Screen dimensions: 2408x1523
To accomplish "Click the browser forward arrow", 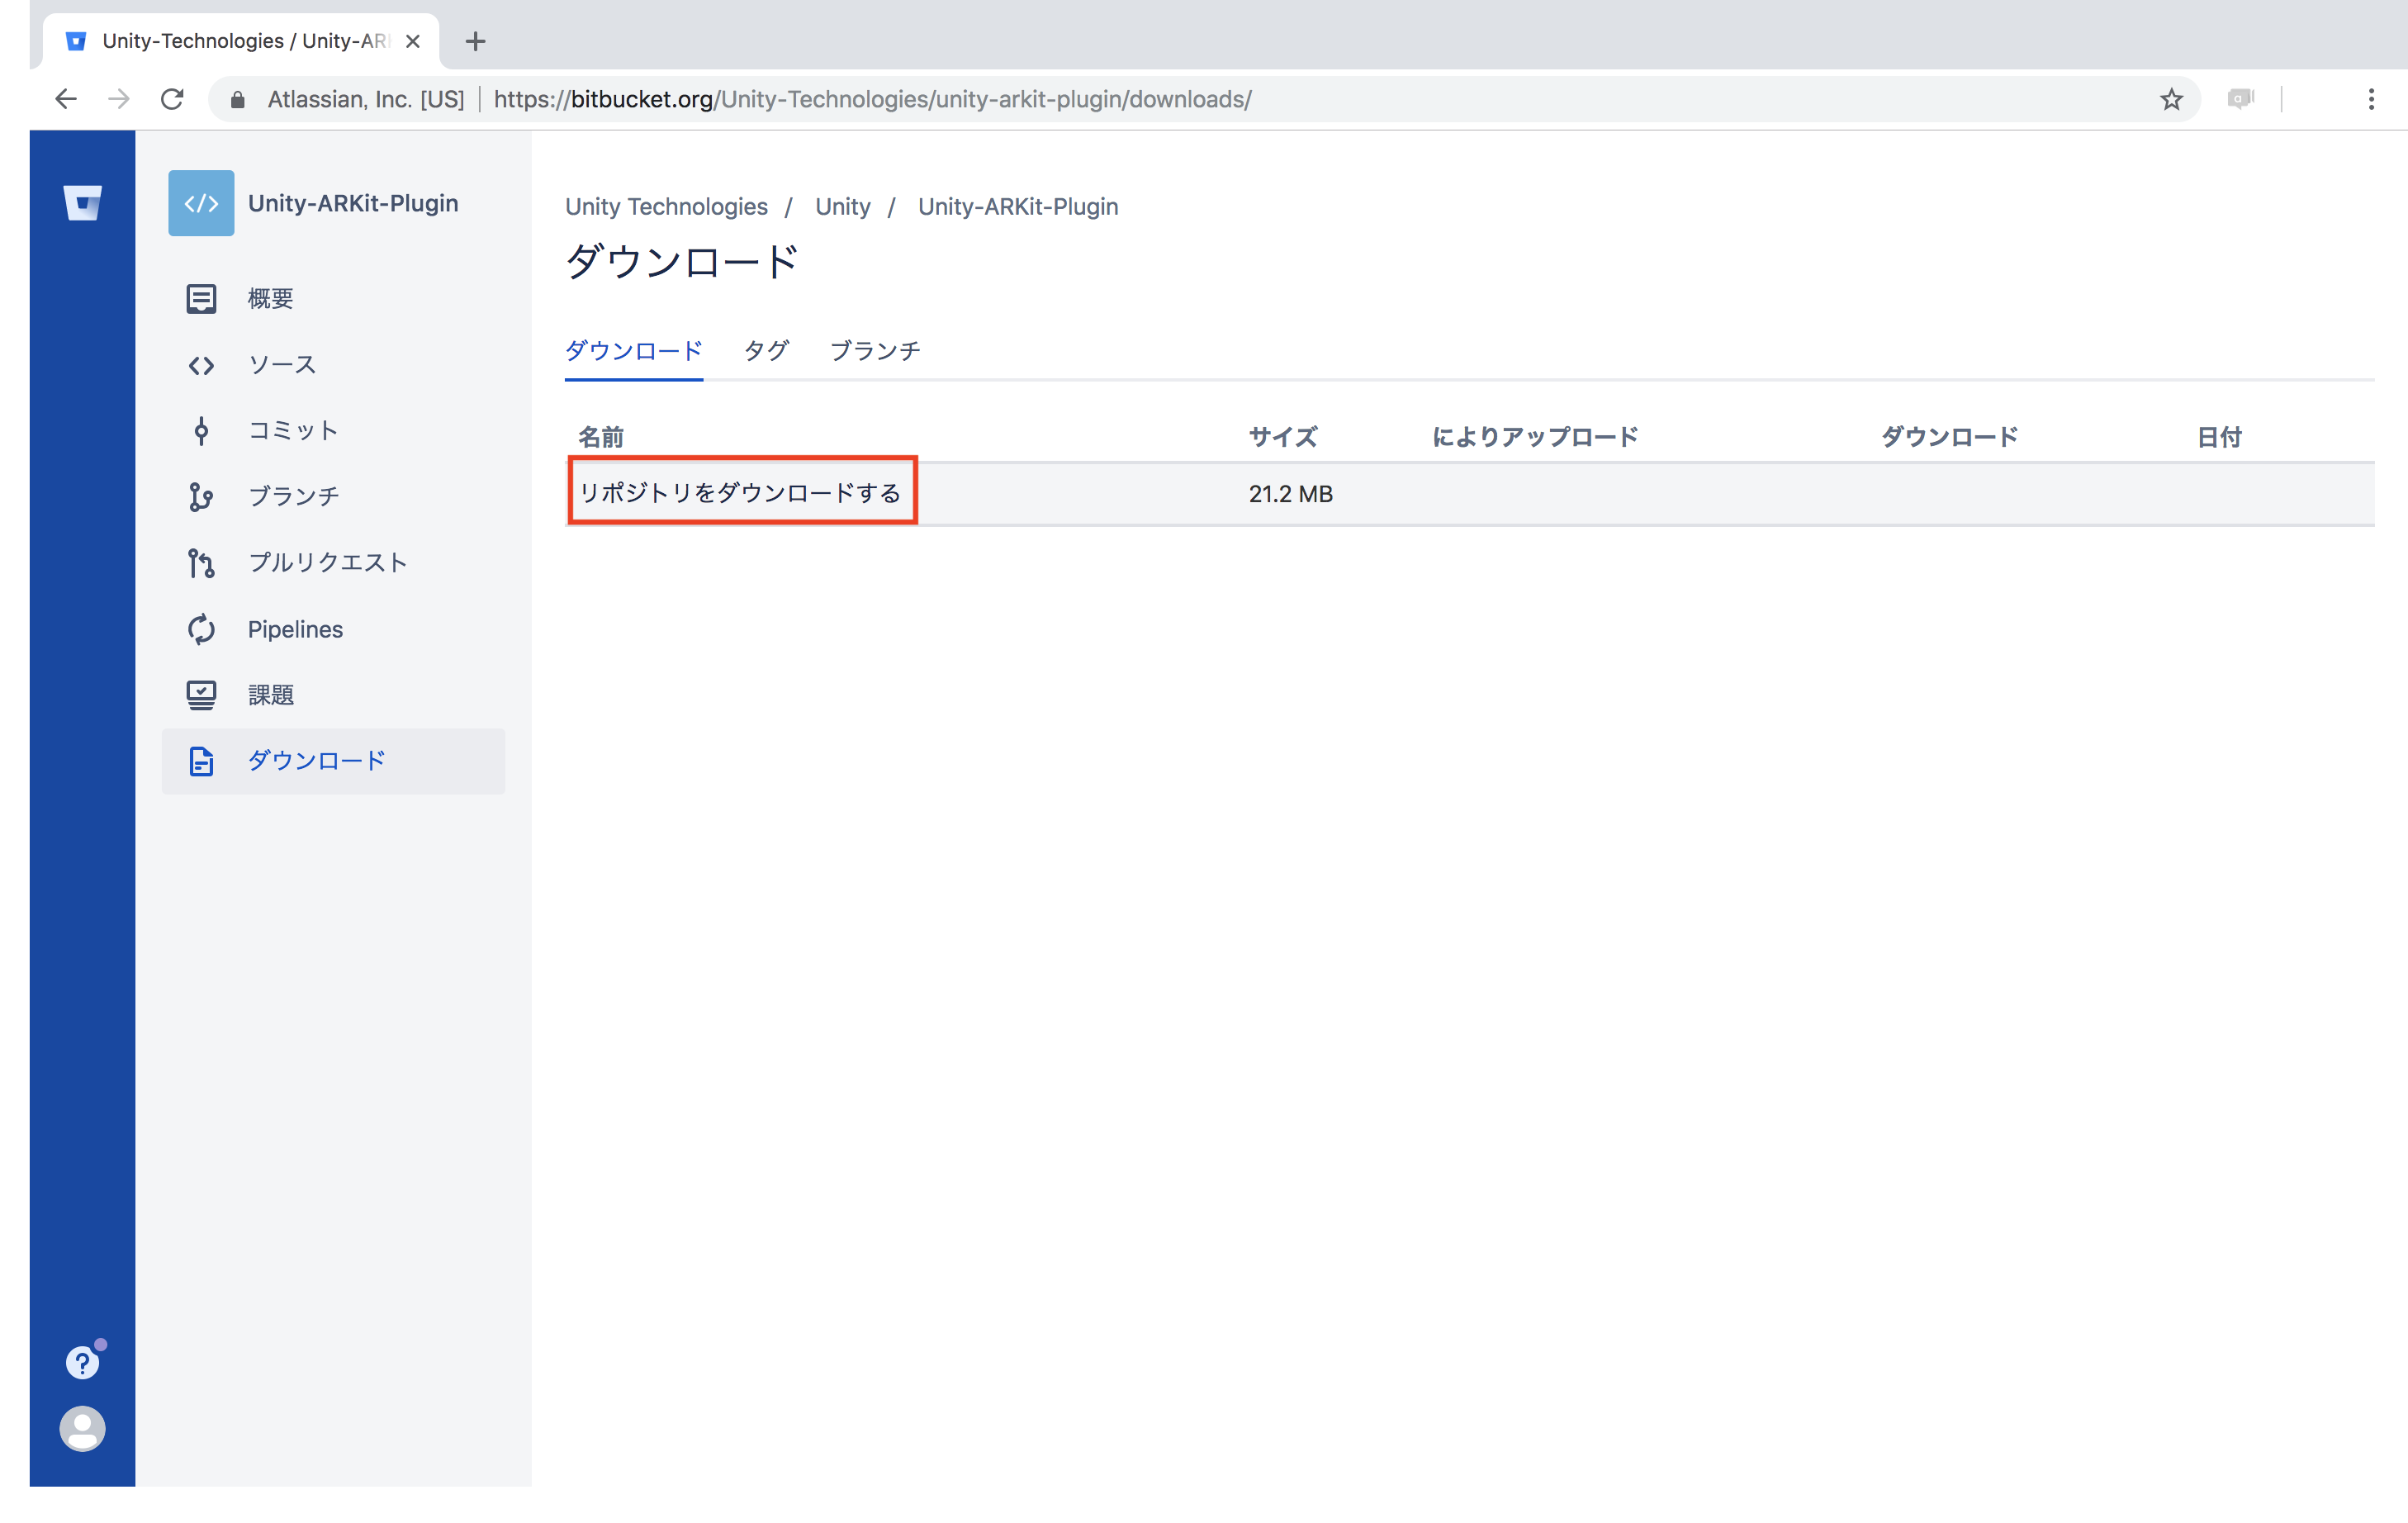I will (x=119, y=99).
